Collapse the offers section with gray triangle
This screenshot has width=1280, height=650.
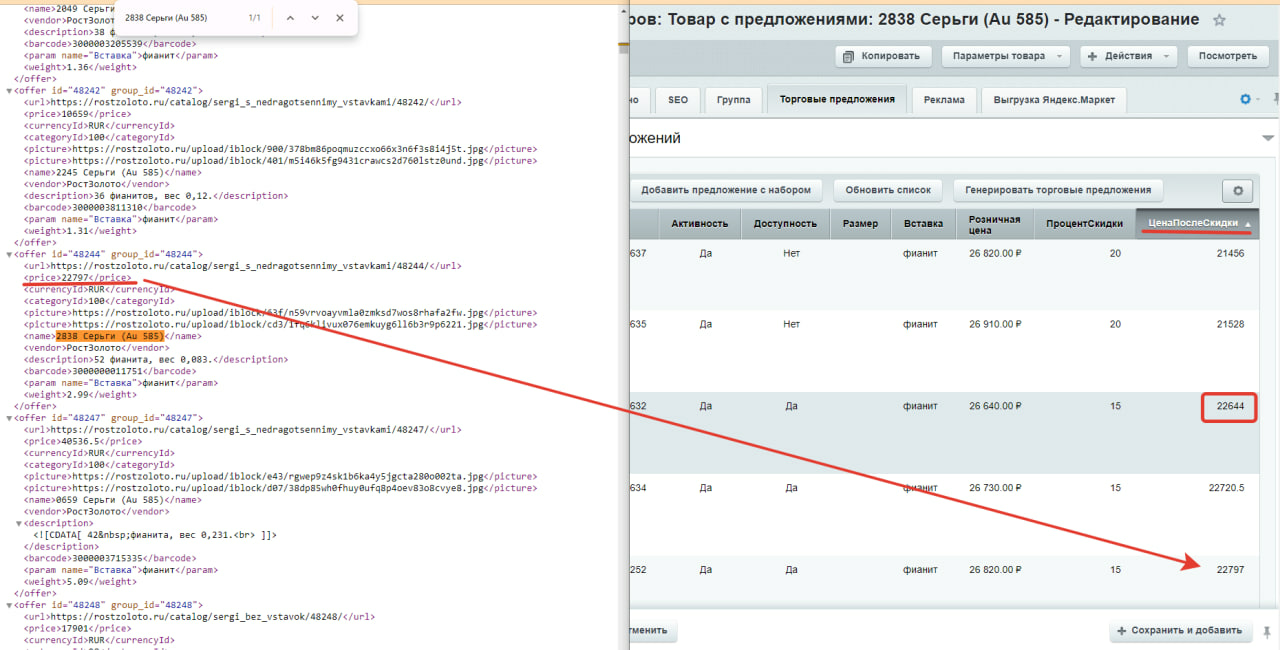coord(1268,138)
